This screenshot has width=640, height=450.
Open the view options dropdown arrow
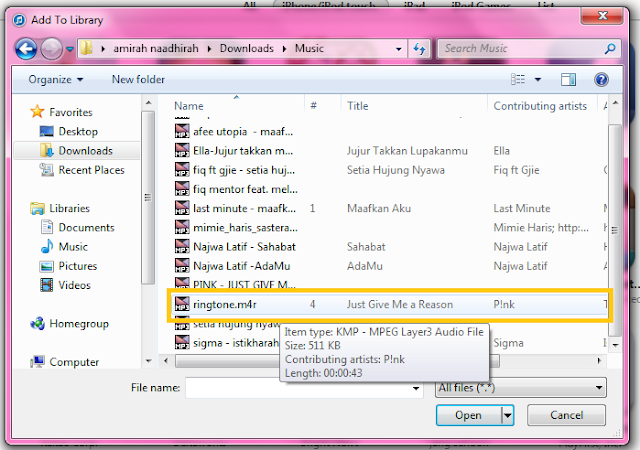point(538,80)
